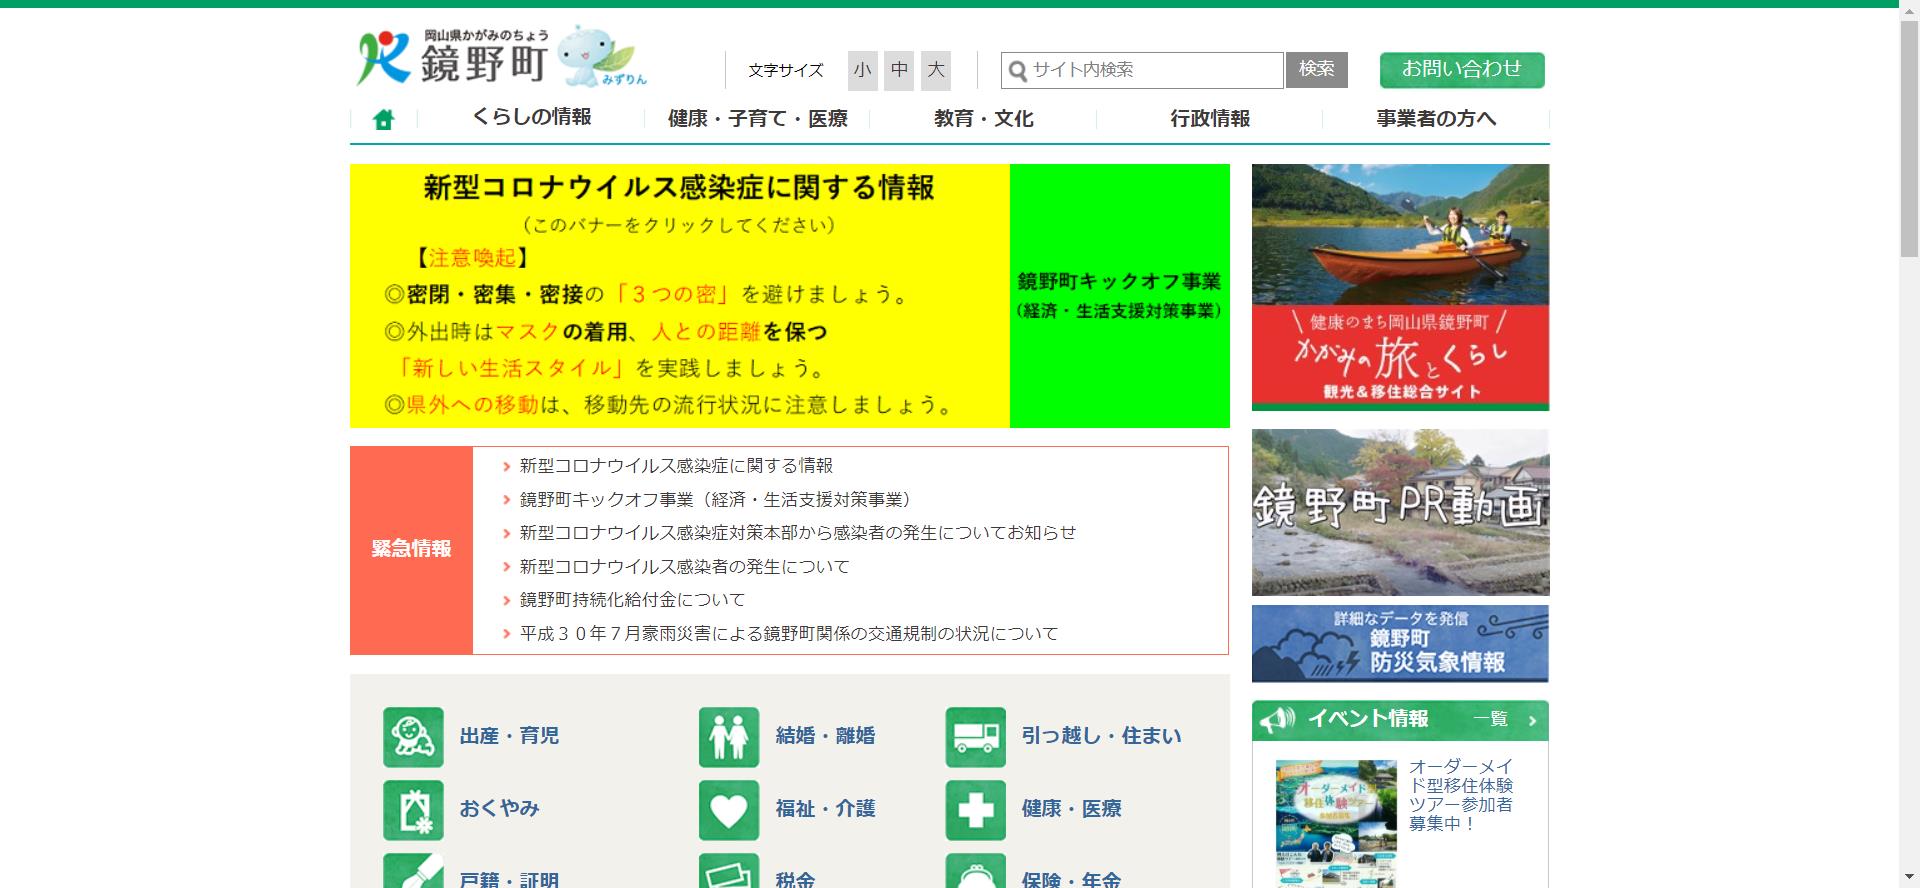This screenshot has width=1920, height=888.
Task: Open the Kagamino town logo
Action: (453, 57)
